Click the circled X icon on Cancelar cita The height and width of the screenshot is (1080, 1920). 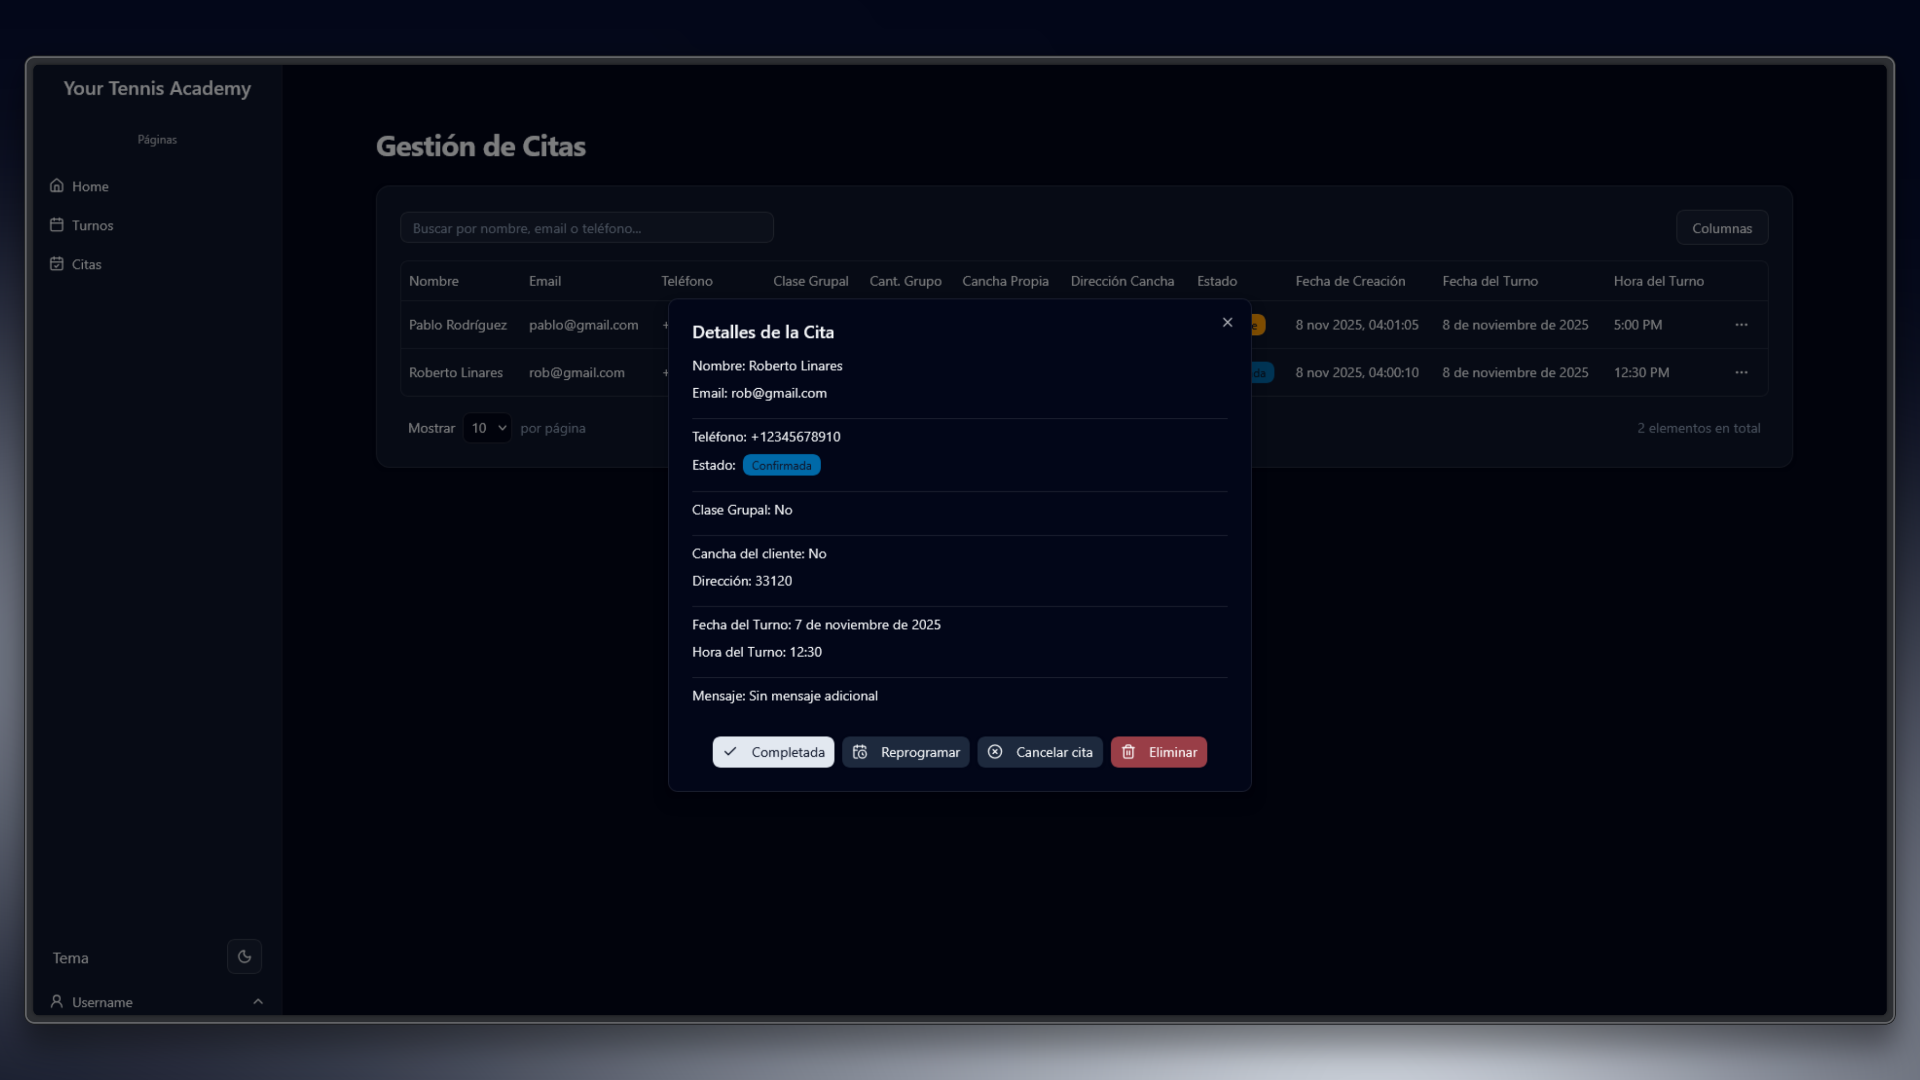[x=995, y=752]
